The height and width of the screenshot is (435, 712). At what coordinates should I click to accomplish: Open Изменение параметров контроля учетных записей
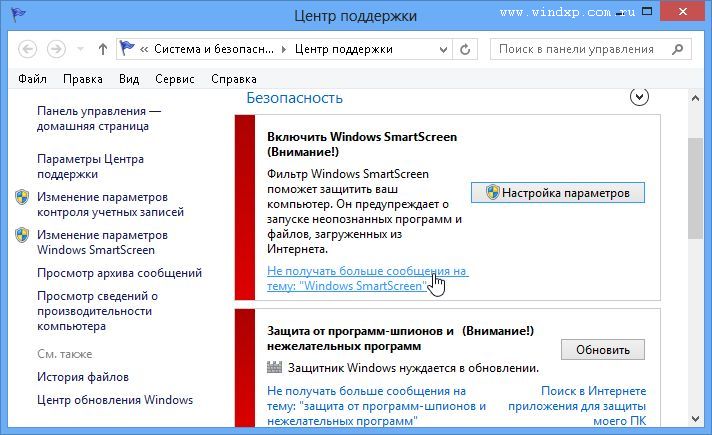coord(110,204)
